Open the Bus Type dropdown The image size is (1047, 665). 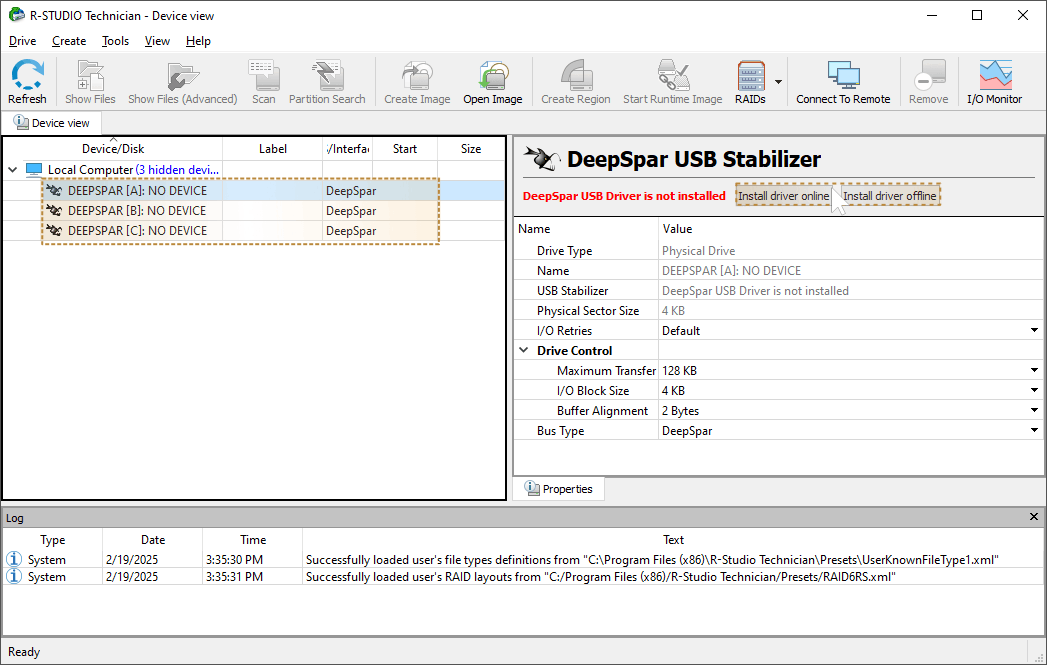[x=1034, y=431]
